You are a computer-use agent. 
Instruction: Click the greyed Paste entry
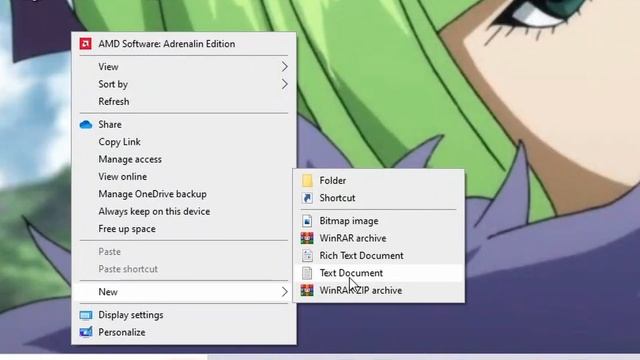click(184, 252)
